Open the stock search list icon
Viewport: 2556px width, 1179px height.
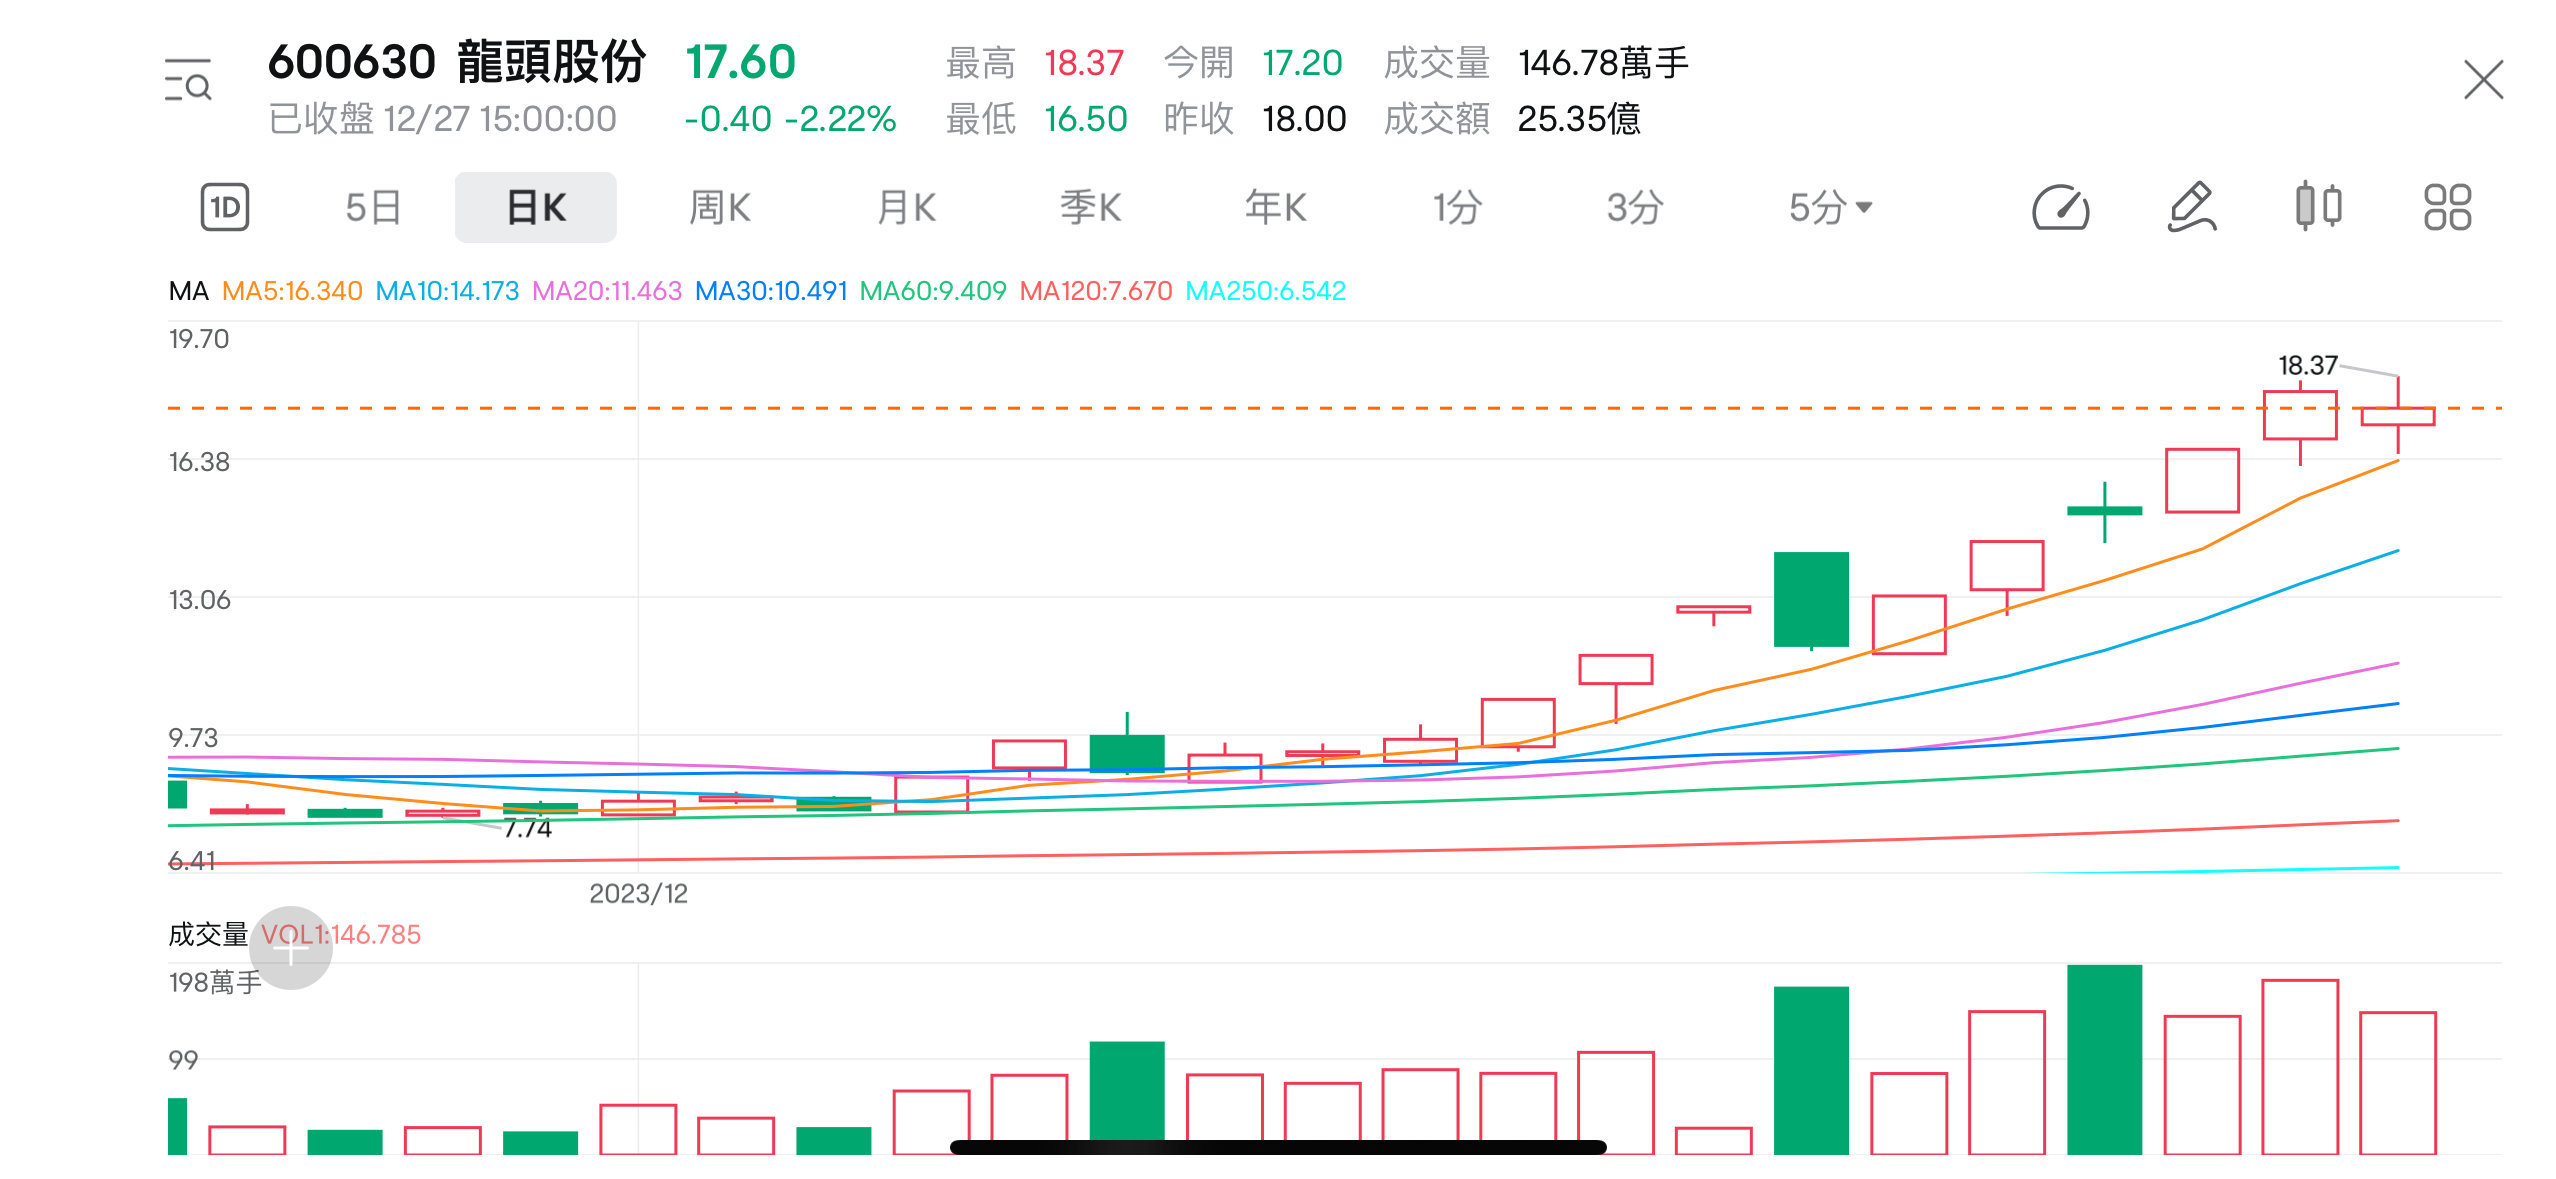click(188, 80)
